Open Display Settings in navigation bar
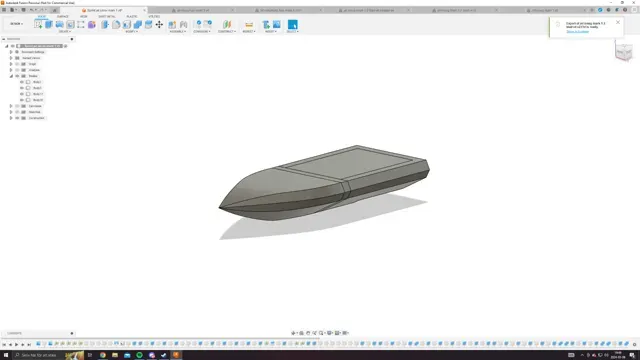Viewport: 640px width, 360px height. point(330,333)
